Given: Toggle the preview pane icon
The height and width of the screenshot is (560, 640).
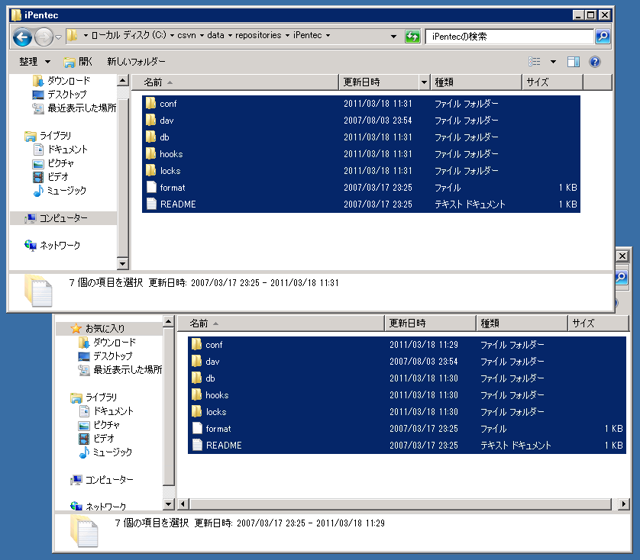Looking at the screenshot, I should pyautogui.click(x=573, y=62).
